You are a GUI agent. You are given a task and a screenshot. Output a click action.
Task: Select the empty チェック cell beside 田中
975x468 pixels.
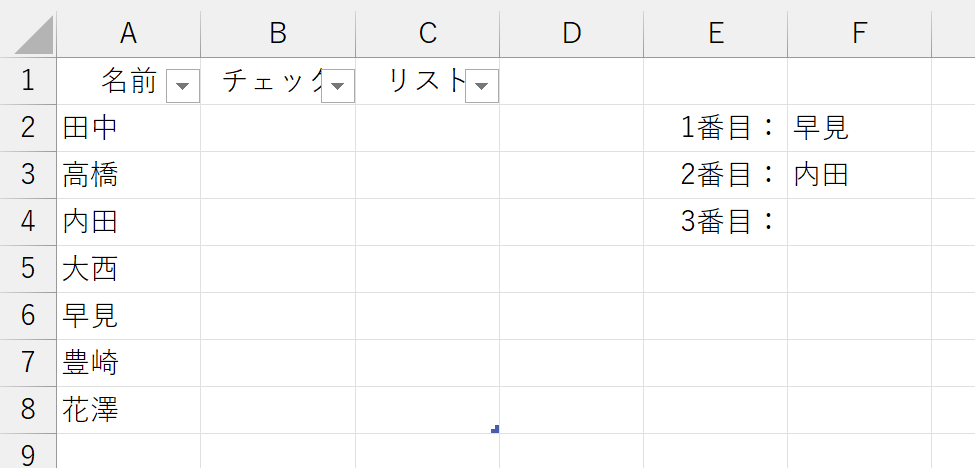(x=278, y=128)
